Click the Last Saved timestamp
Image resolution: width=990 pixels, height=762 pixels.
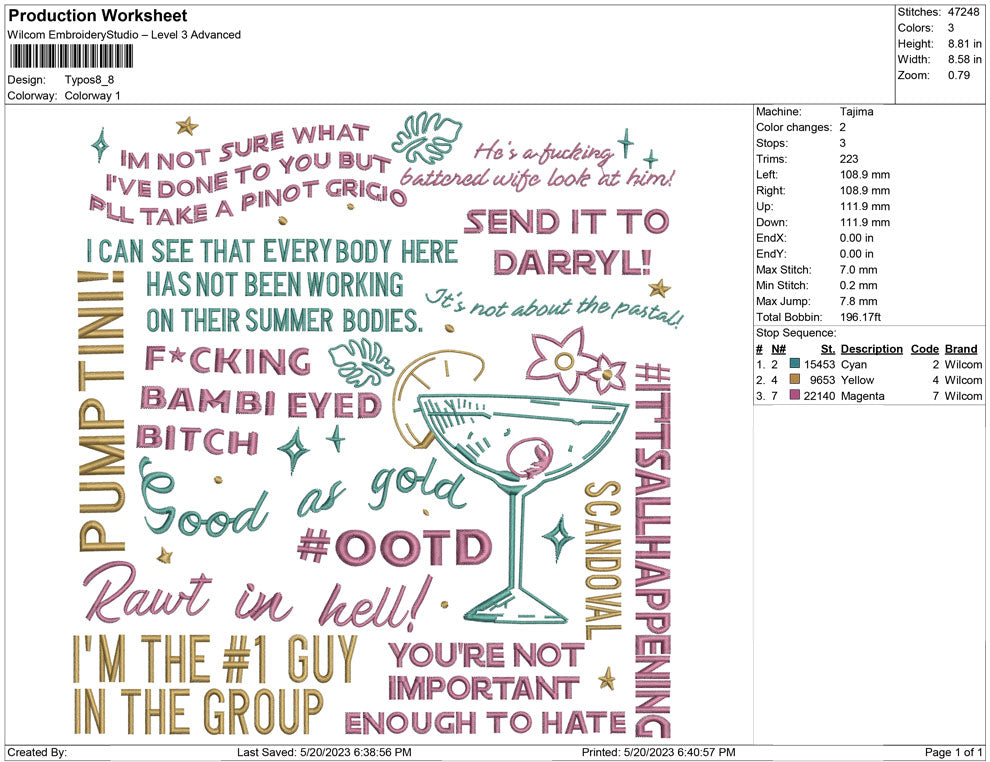pos(324,752)
